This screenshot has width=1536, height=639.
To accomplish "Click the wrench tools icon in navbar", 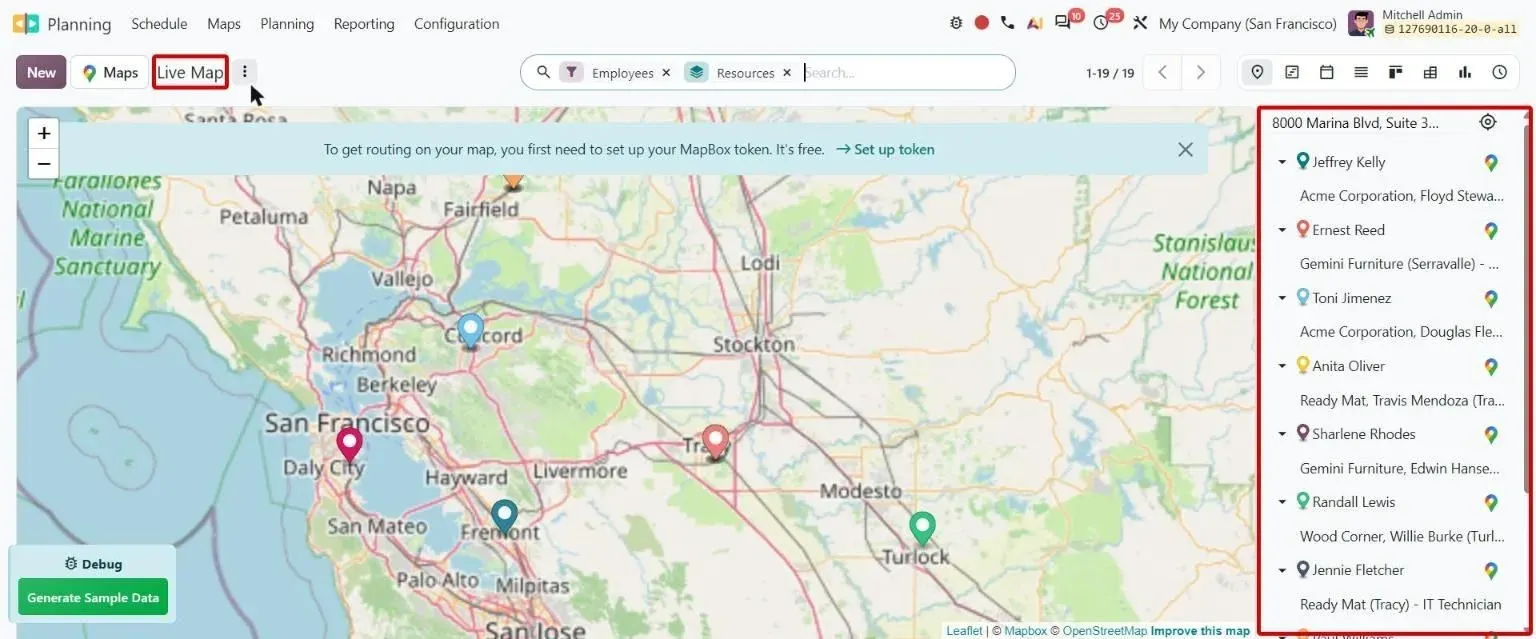I will pos(1140,23).
